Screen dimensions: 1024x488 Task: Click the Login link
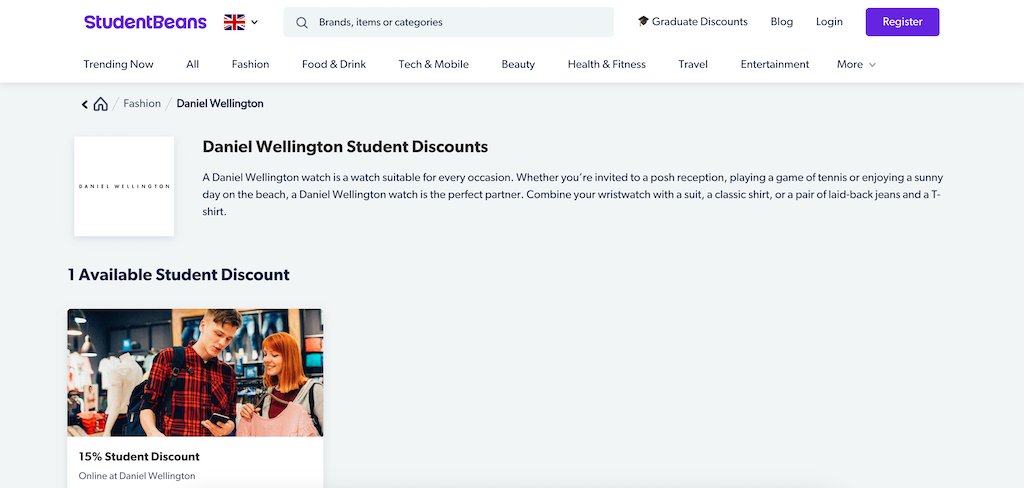pyautogui.click(x=829, y=22)
